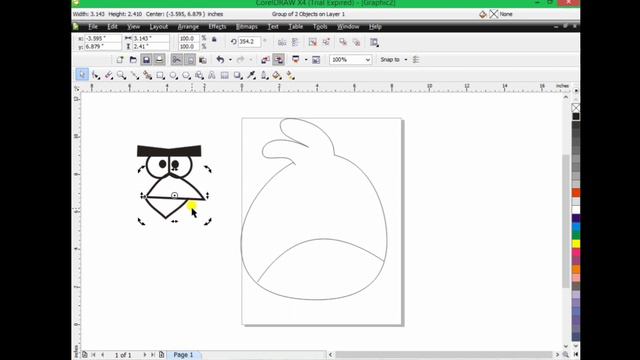This screenshot has height=360, width=640.
Task: Select the Pick tool in toolbox
Action: (82, 75)
